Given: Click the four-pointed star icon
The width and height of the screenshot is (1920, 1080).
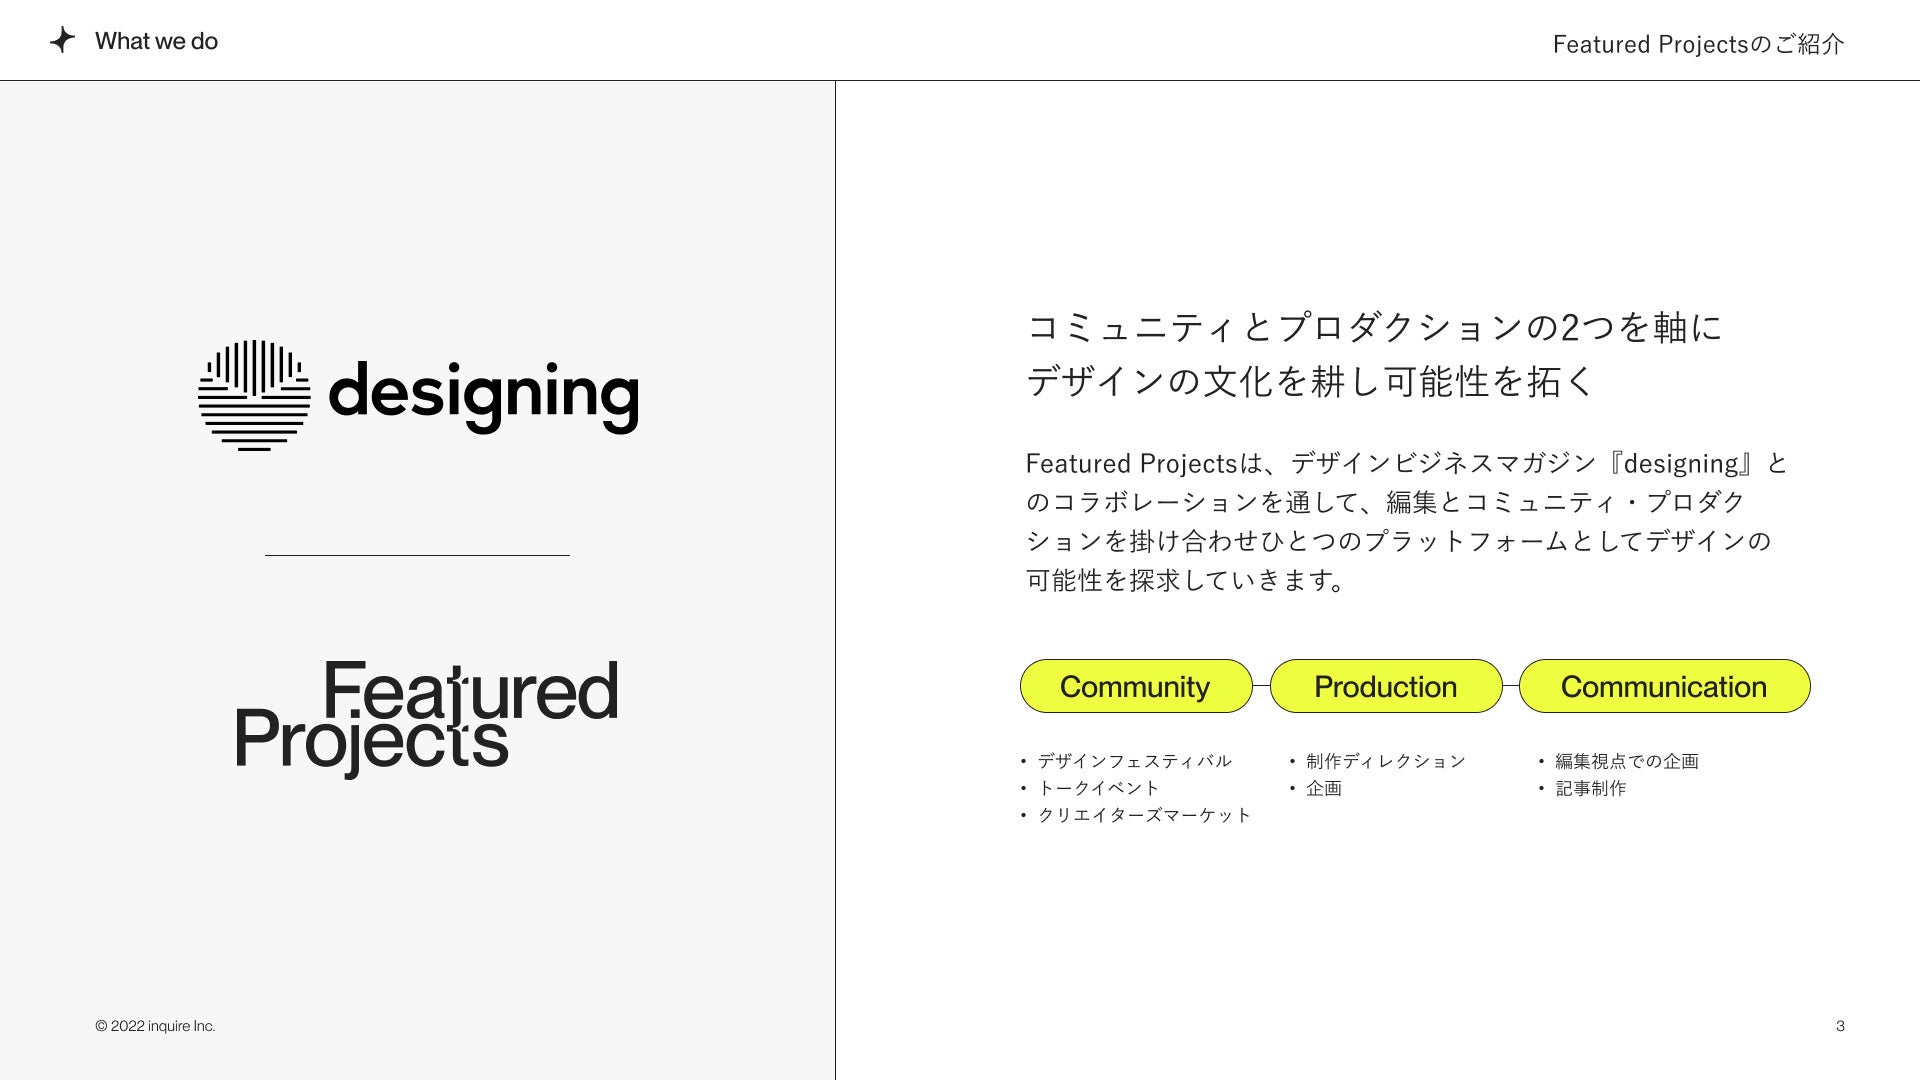Looking at the screenshot, I should tap(62, 40).
